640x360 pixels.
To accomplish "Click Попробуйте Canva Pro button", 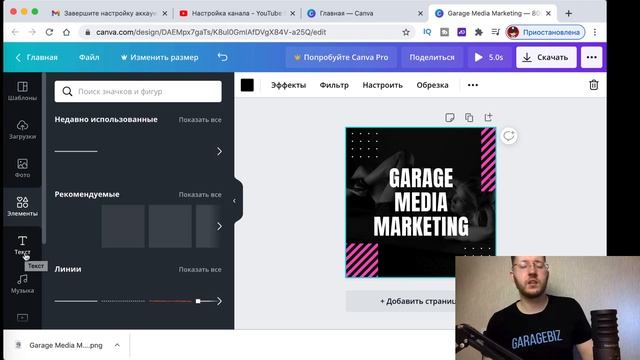I will tap(341, 57).
